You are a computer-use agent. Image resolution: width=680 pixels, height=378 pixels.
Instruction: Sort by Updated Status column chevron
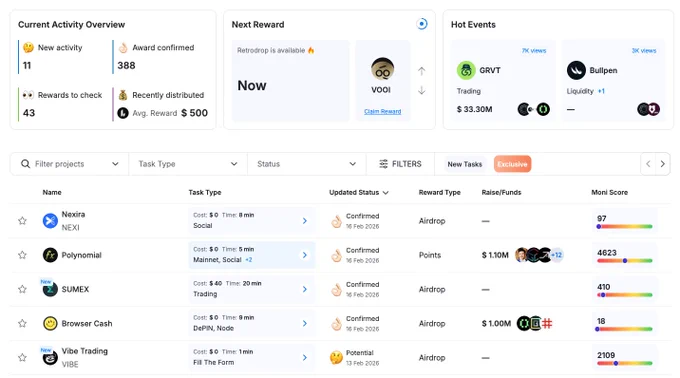coord(386,192)
